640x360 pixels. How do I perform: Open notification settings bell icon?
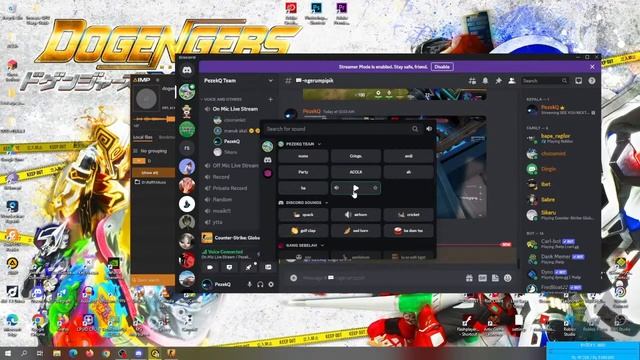(485, 81)
